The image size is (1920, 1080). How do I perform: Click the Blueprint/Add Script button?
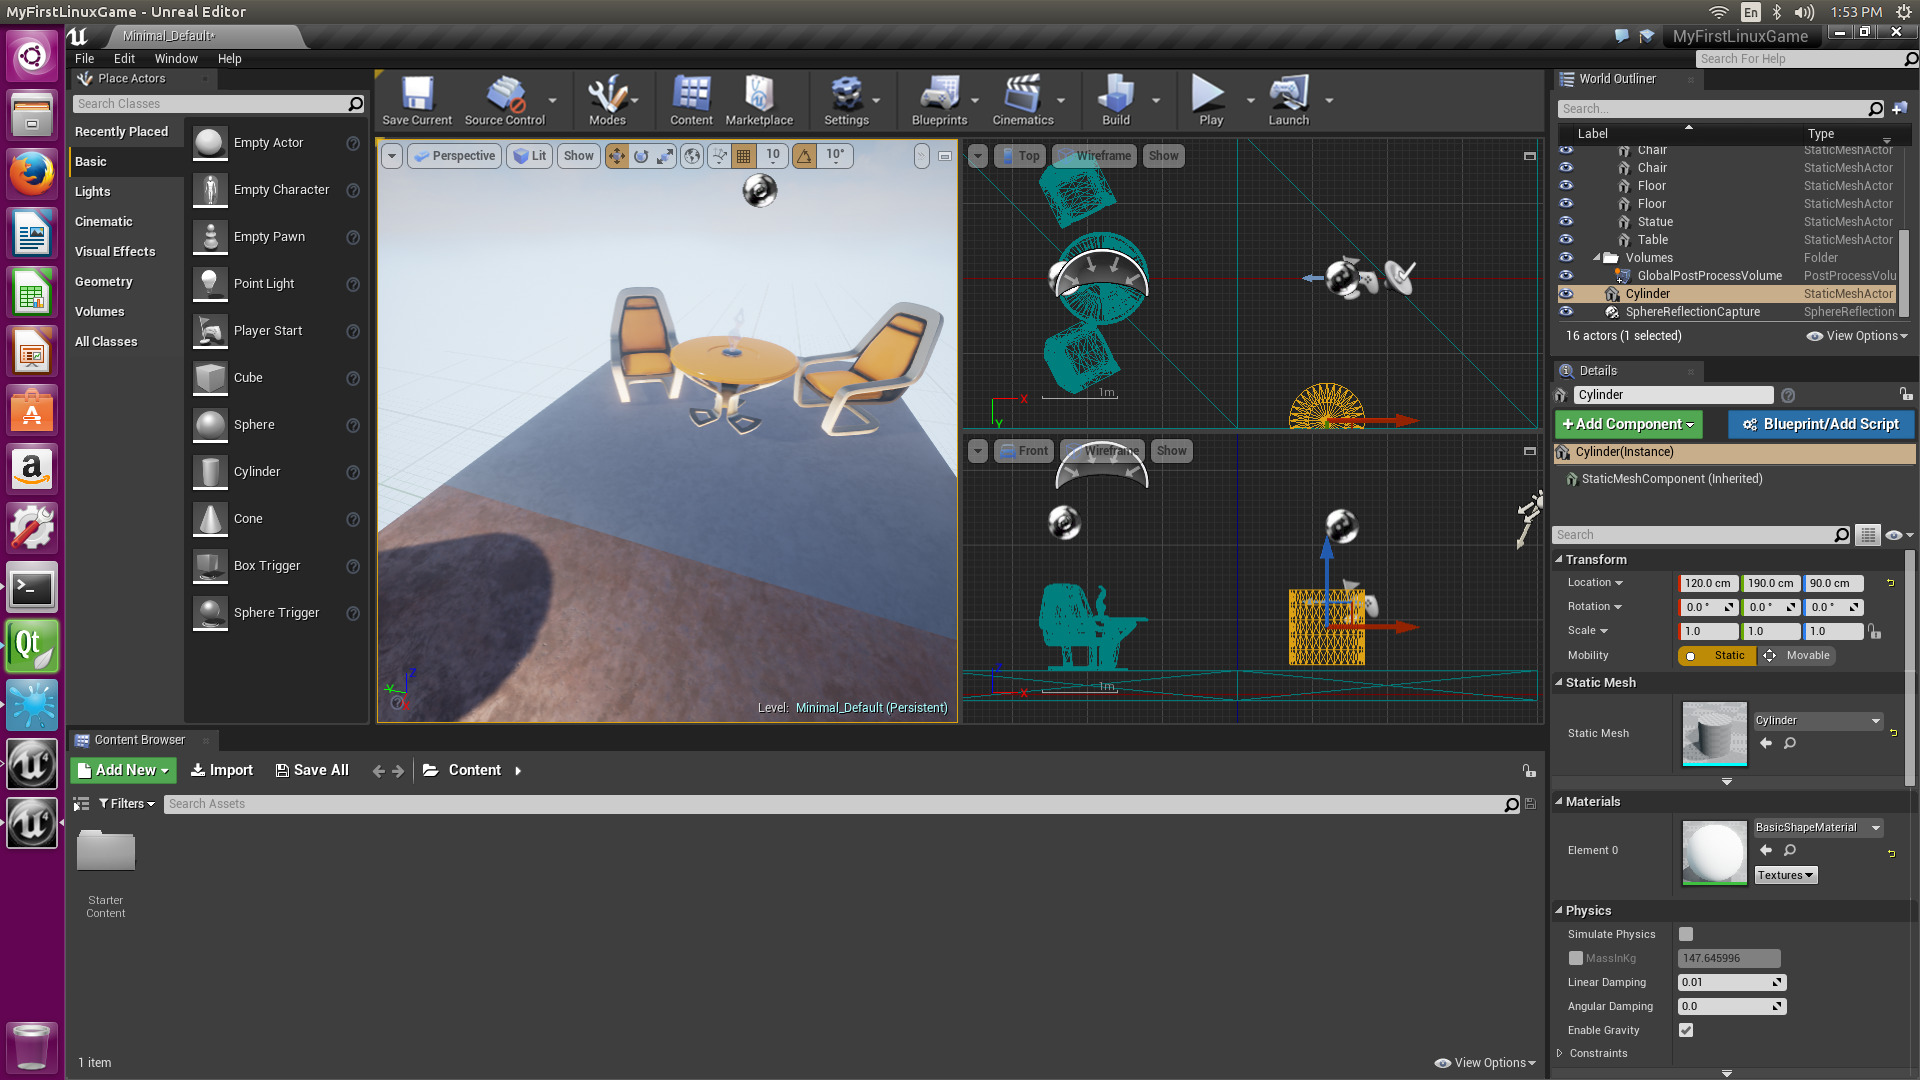[x=1820, y=424]
